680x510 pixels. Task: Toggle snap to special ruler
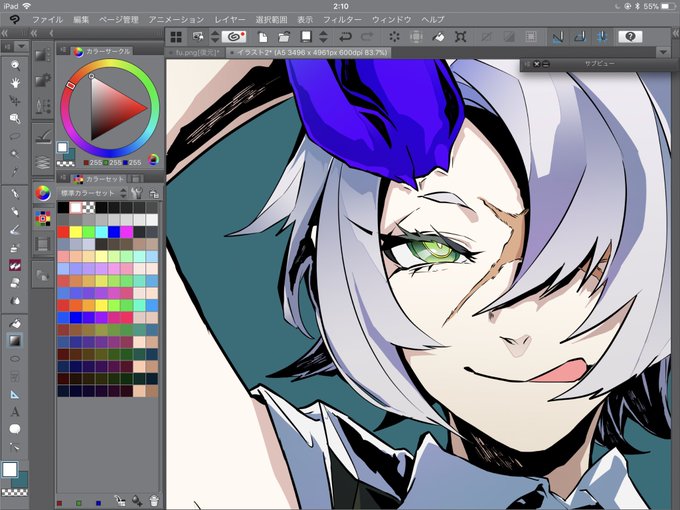coord(580,37)
